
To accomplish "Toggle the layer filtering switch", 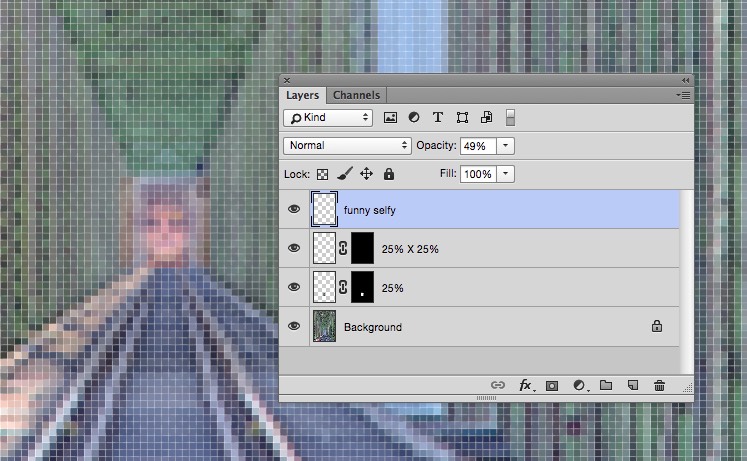I will click(x=510, y=118).
